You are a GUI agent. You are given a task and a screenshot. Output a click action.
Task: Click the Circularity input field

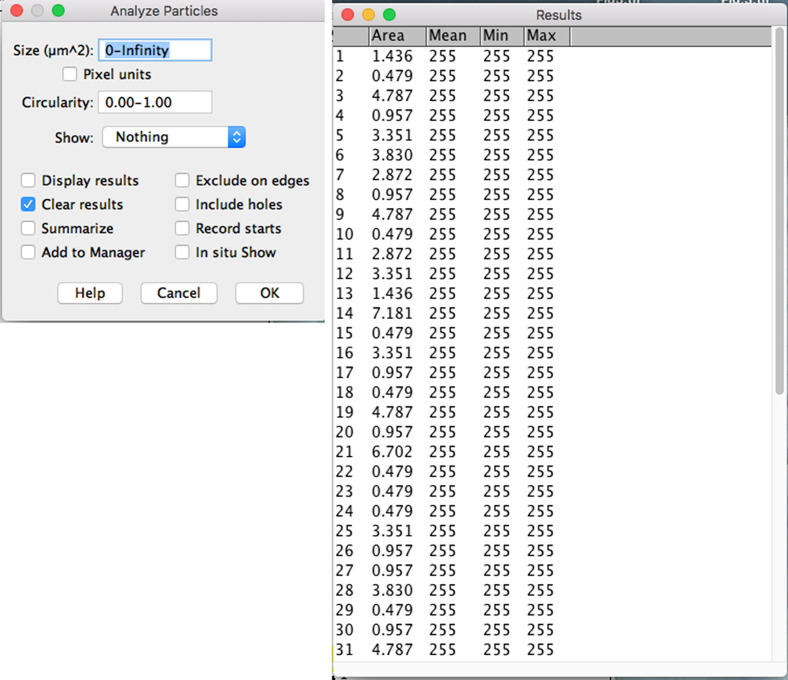tap(154, 102)
